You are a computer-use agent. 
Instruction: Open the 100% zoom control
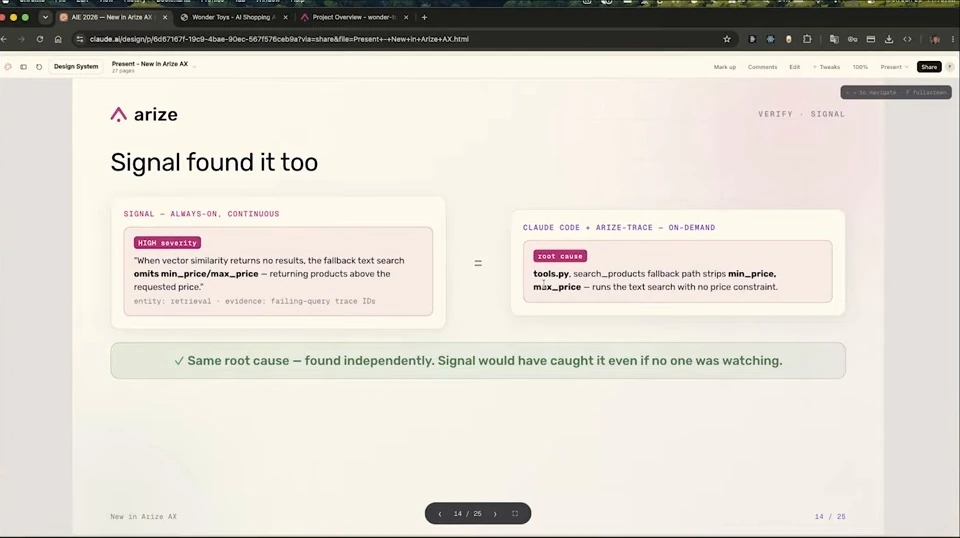click(x=860, y=67)
